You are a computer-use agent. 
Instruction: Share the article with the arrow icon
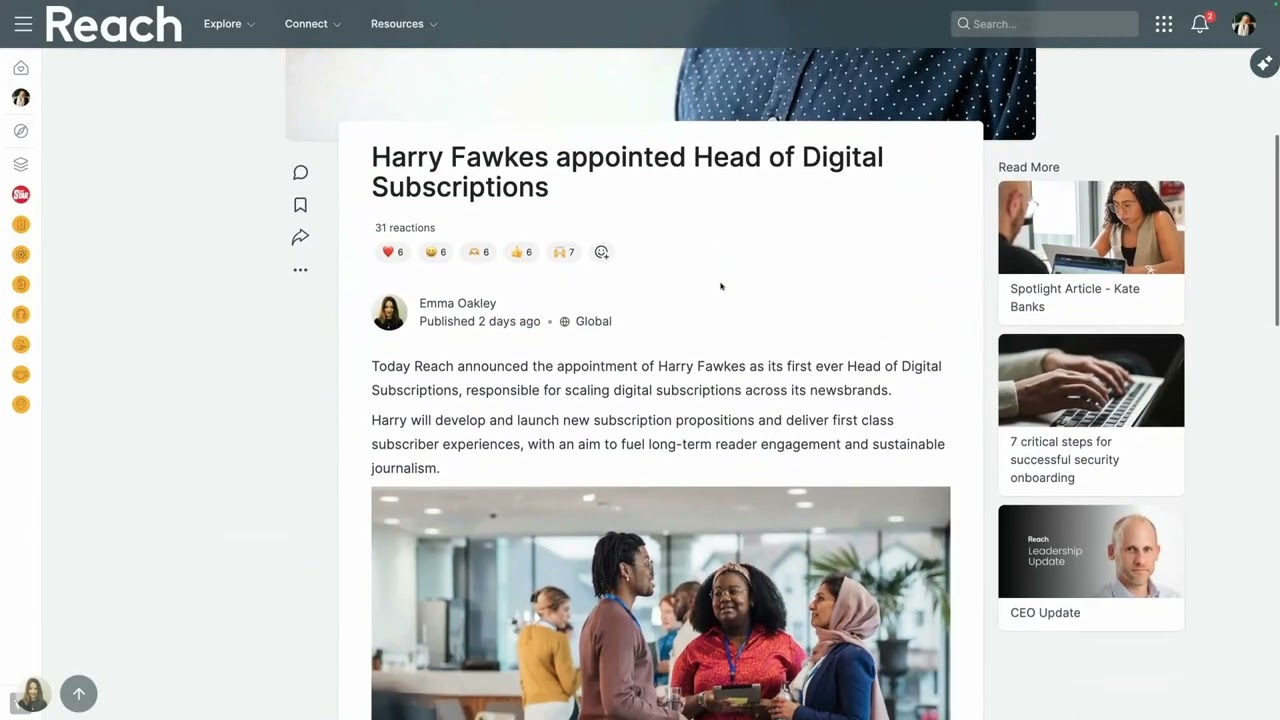tap(300, 237)
